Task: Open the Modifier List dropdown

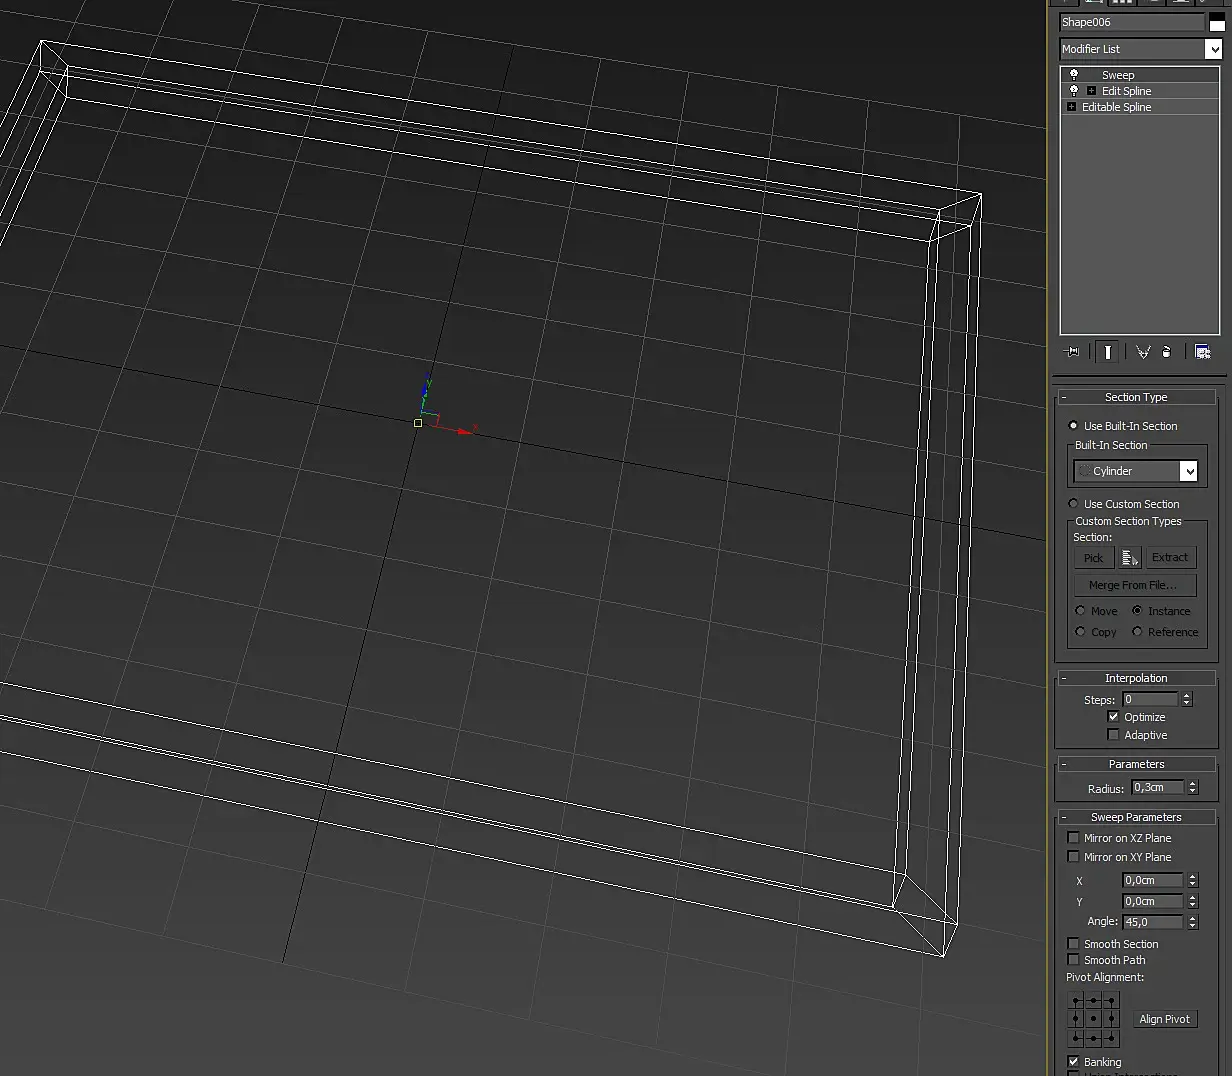Action: [1214, 49]
